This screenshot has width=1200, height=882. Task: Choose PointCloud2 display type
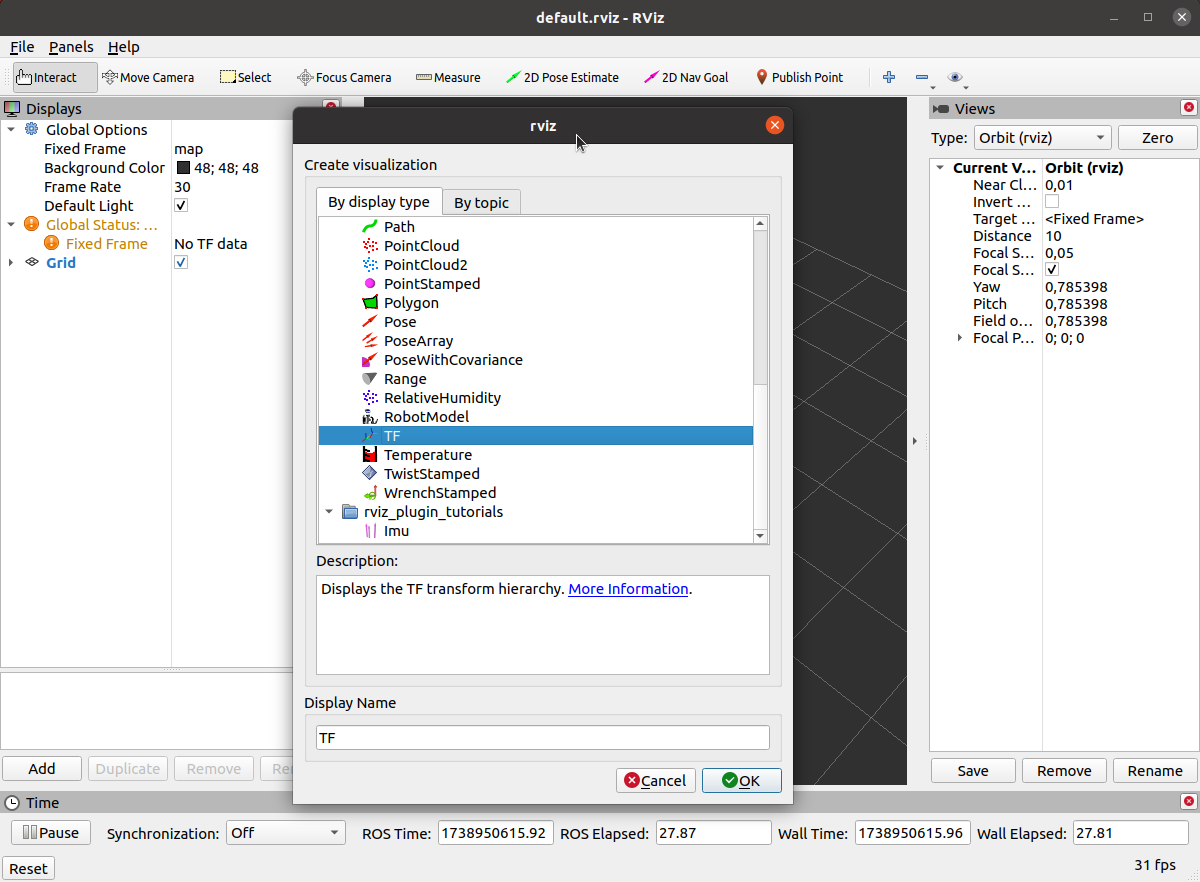[425, 265]
